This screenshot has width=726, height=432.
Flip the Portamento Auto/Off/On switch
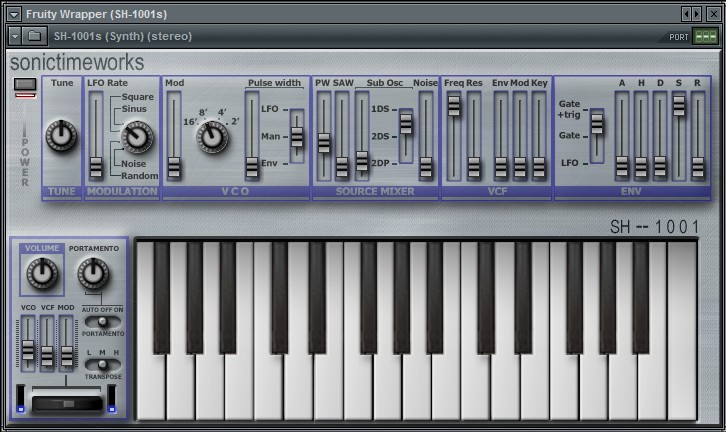click(97, 321)
